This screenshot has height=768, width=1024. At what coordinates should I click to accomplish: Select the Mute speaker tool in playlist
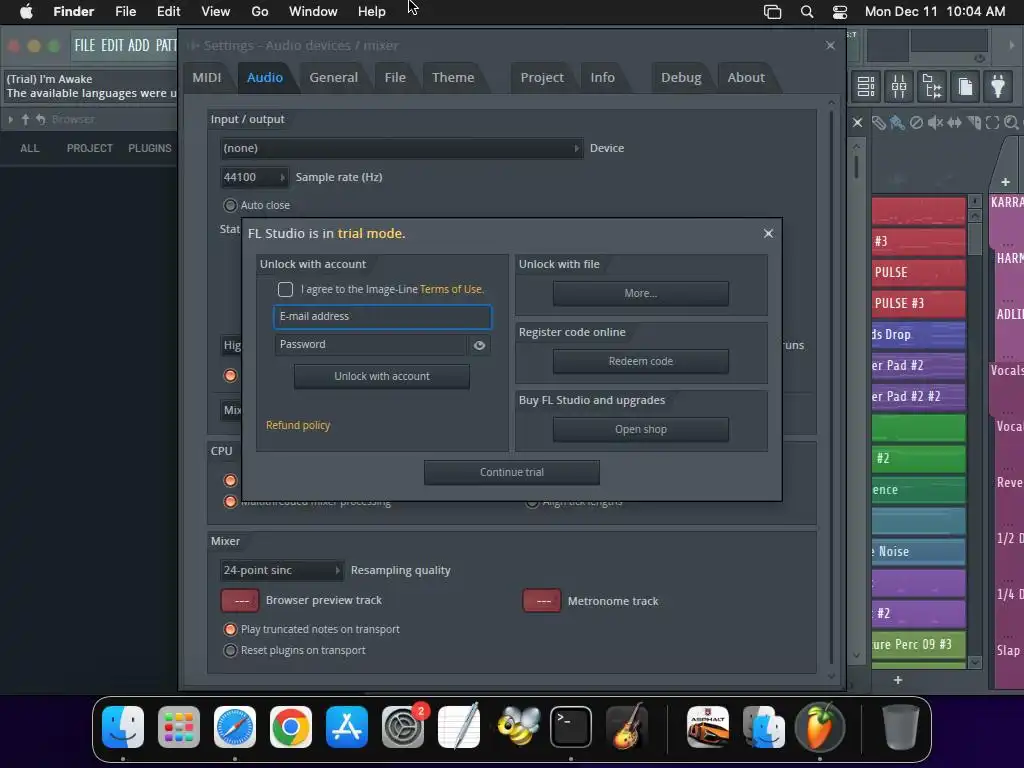pos(935,123)
